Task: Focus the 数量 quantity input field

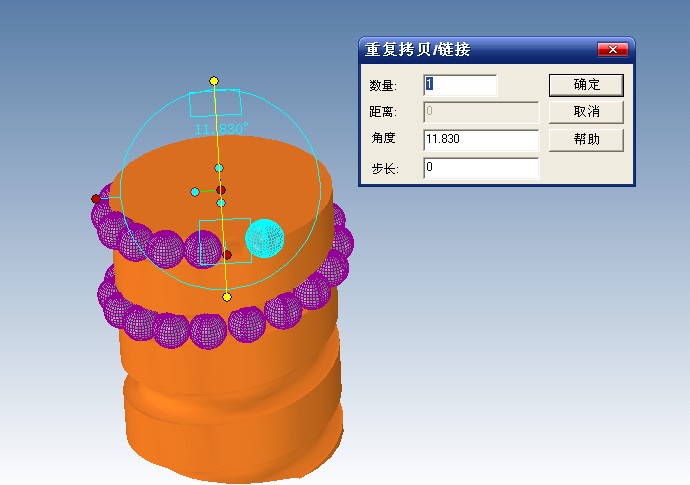Action: (x=460, y=85)
